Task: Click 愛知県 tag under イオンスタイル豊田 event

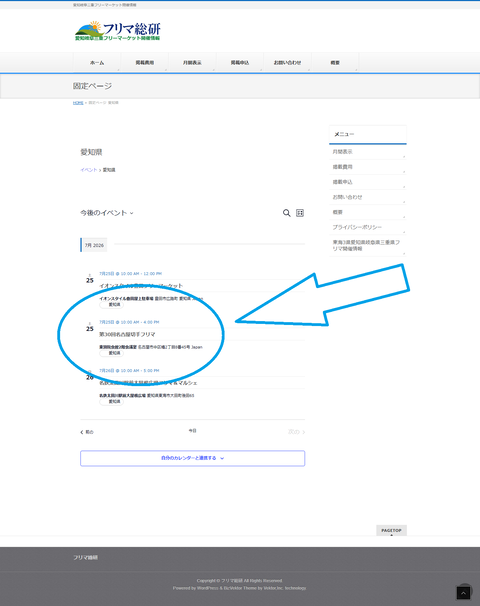Action: point(112,305)
